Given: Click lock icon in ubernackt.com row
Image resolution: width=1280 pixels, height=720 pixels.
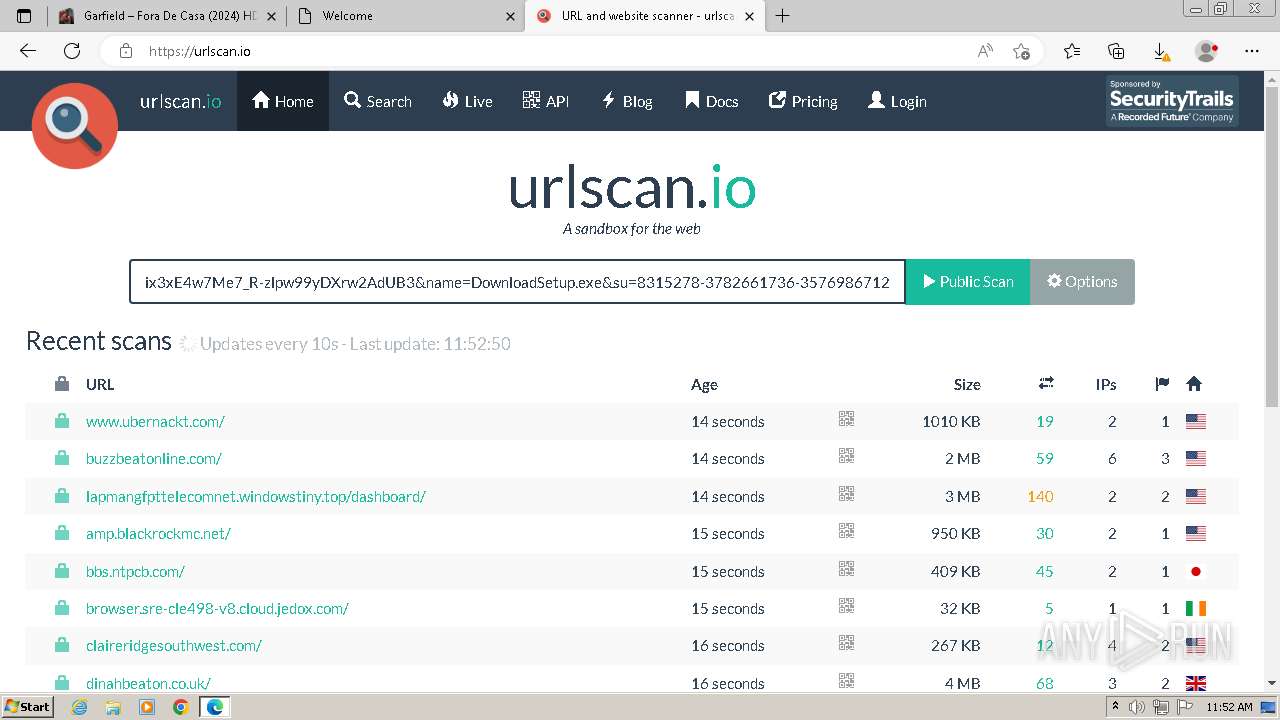Looking at the screenshot, I should 62,421.
